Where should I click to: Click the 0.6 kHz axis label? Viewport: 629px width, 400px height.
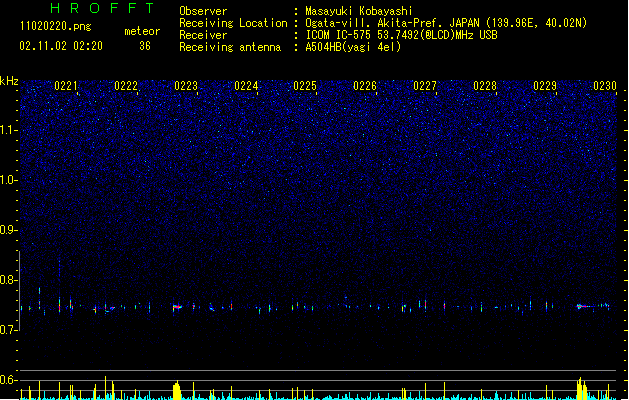pos(8,380)
